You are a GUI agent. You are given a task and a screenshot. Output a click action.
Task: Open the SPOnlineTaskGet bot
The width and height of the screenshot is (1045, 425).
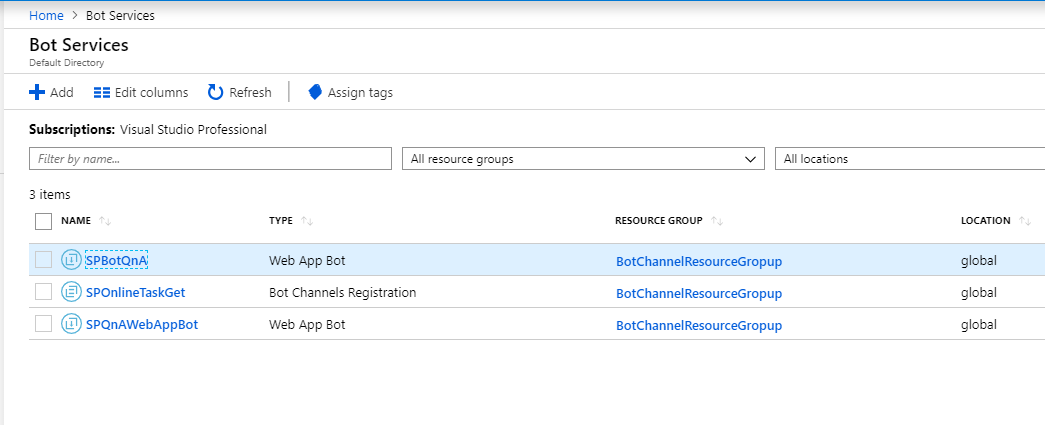136,292
